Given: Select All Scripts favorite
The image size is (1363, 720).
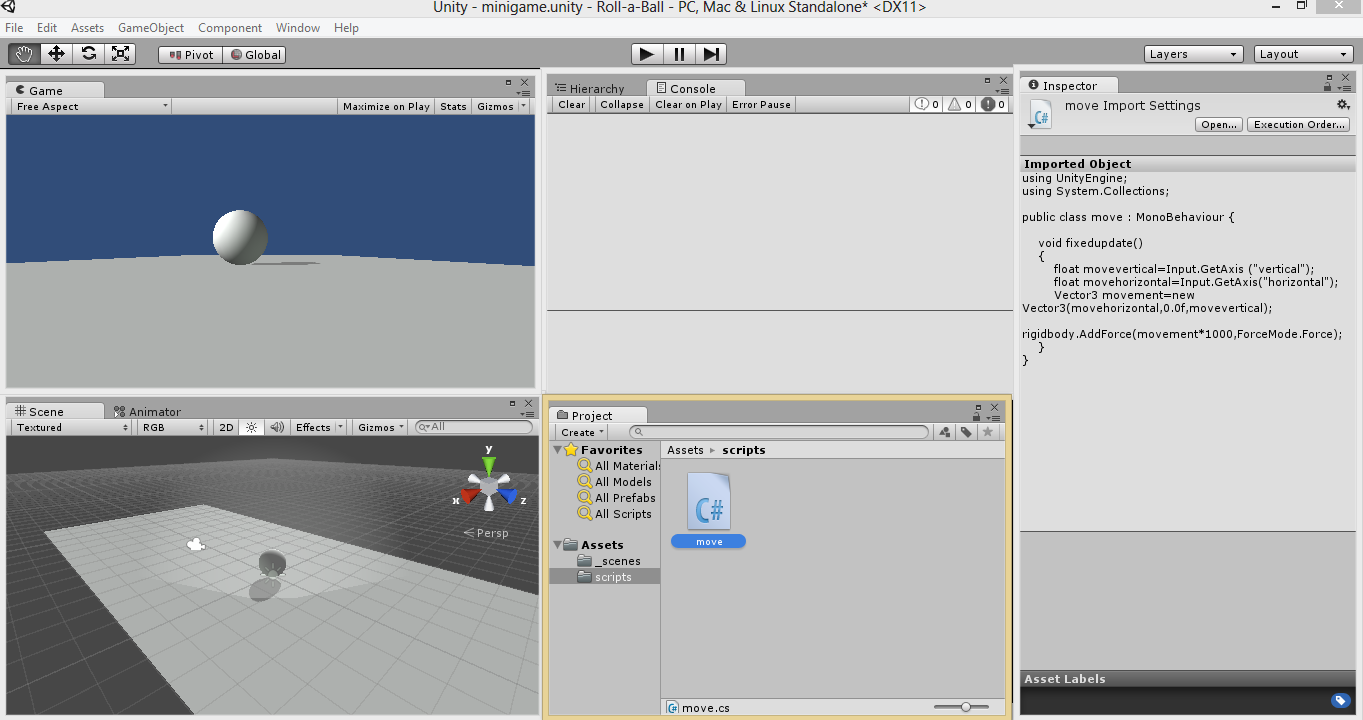Looking at the screenshot, I should coord(614,514).
